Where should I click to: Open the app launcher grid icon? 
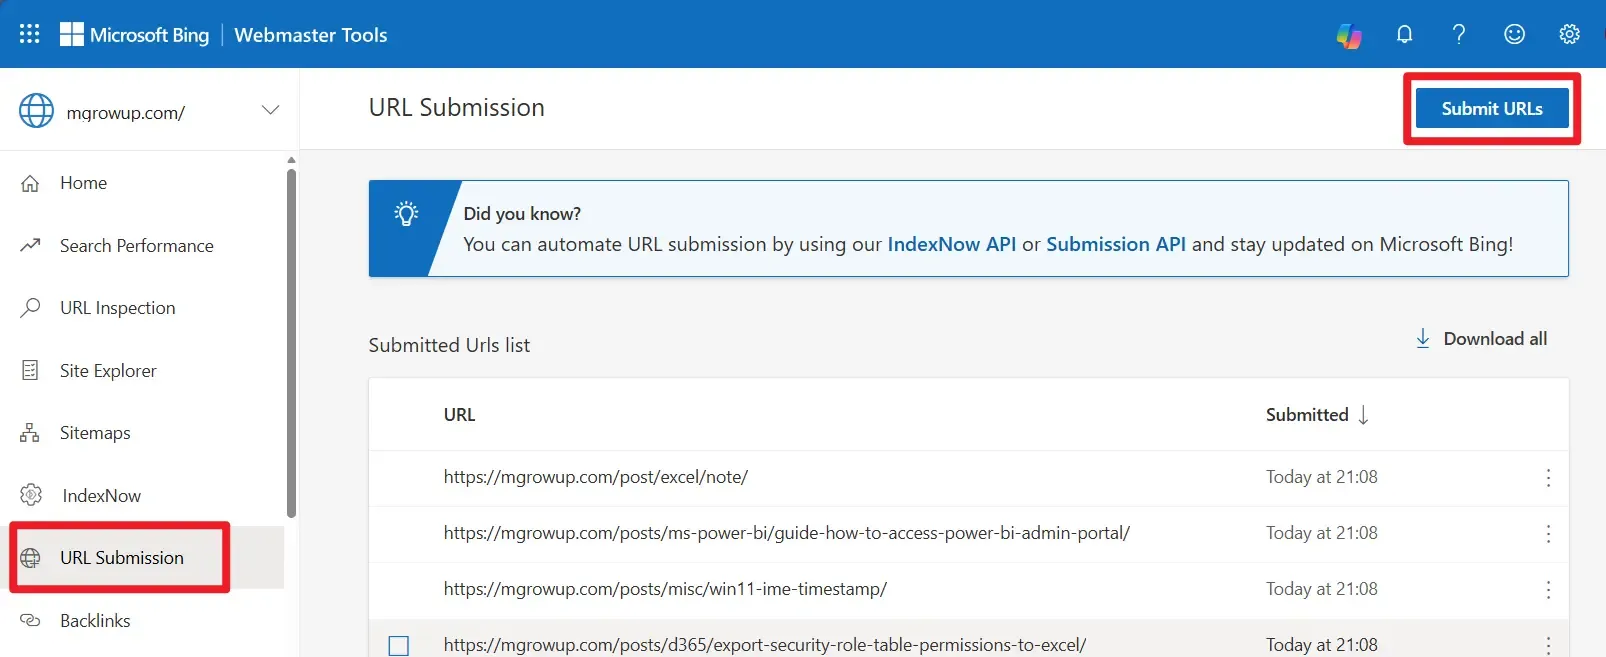pos(30,34)
